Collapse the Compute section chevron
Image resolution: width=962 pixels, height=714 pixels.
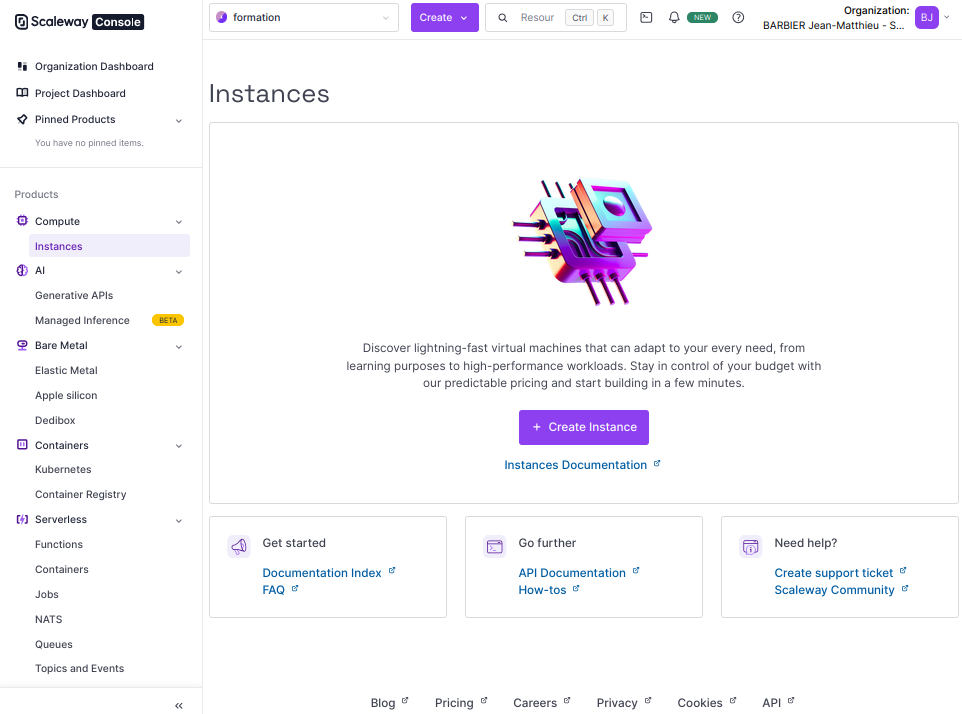(x=179, y=222)
